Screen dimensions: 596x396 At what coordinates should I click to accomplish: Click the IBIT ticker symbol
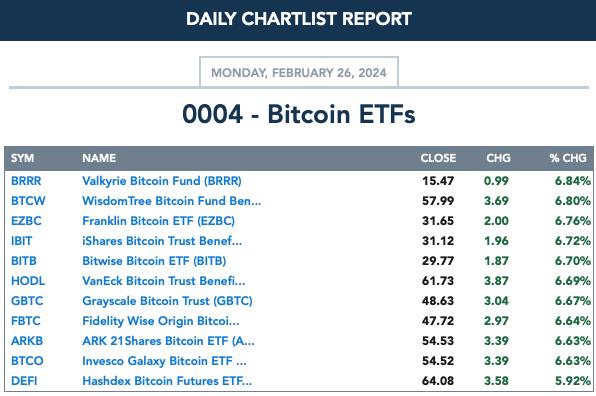pyautogui.click(x=22, y=241)
